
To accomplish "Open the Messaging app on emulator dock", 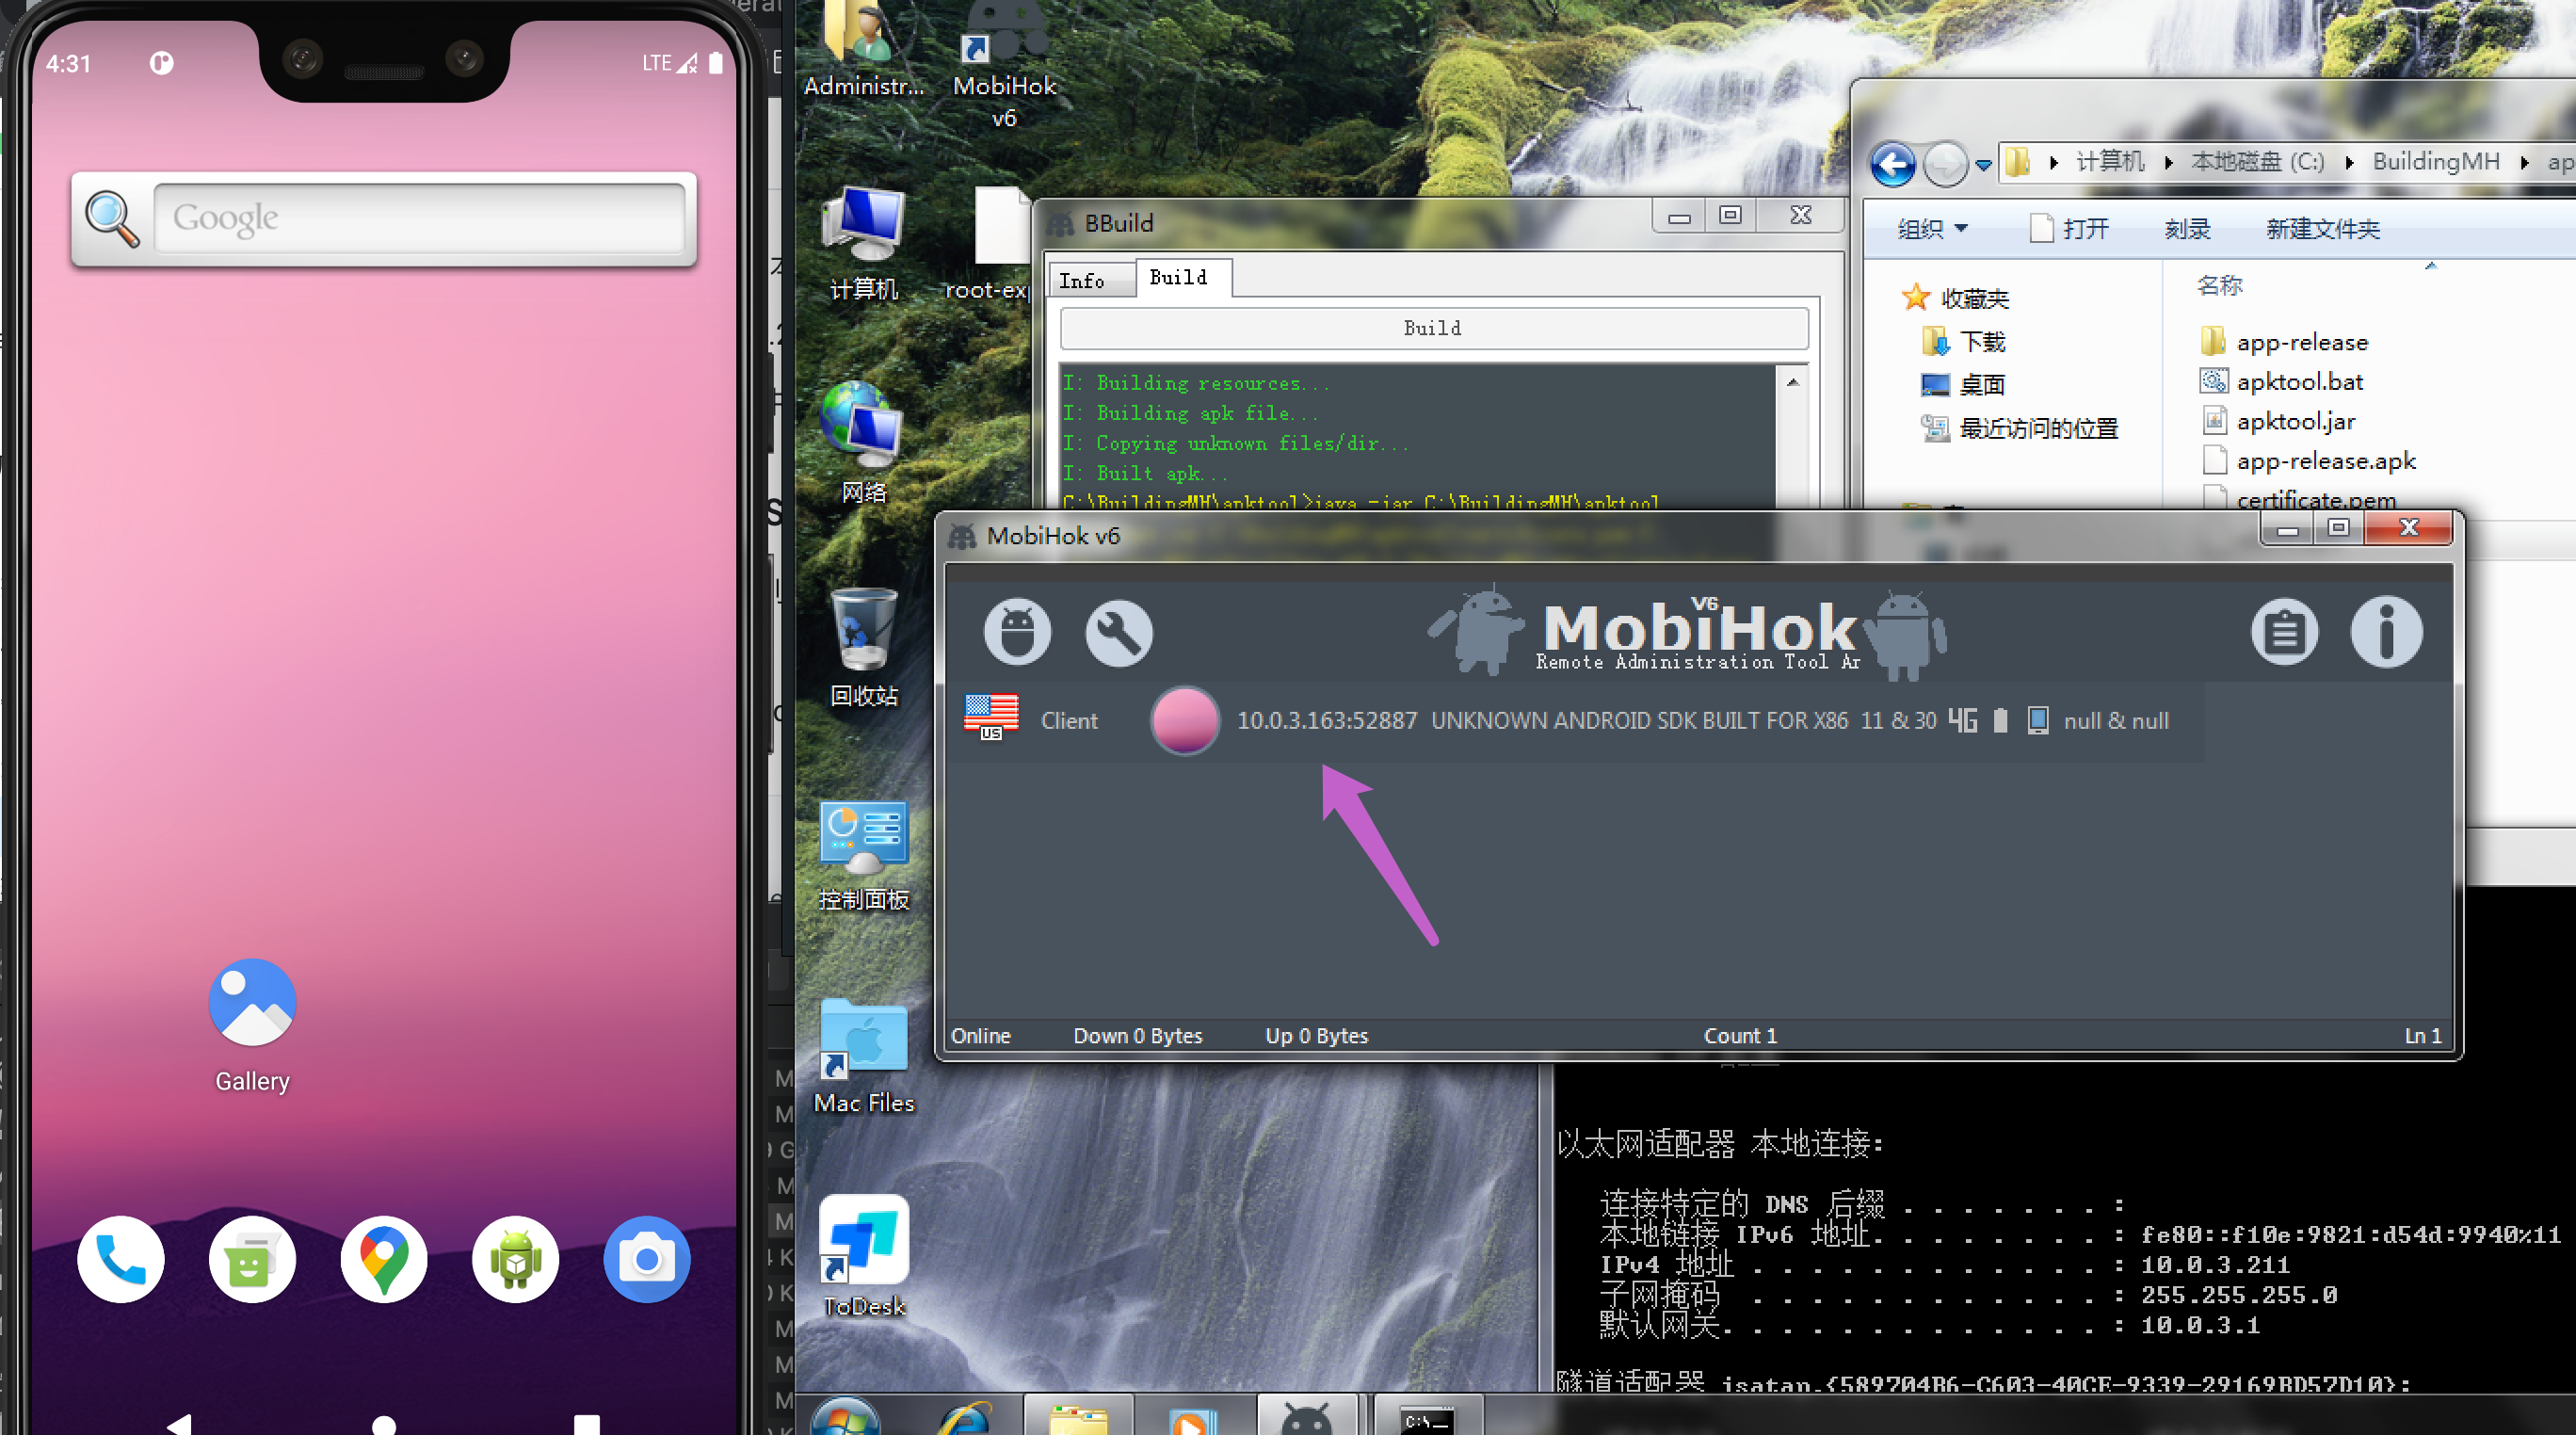I will [x=252, y=1259].
